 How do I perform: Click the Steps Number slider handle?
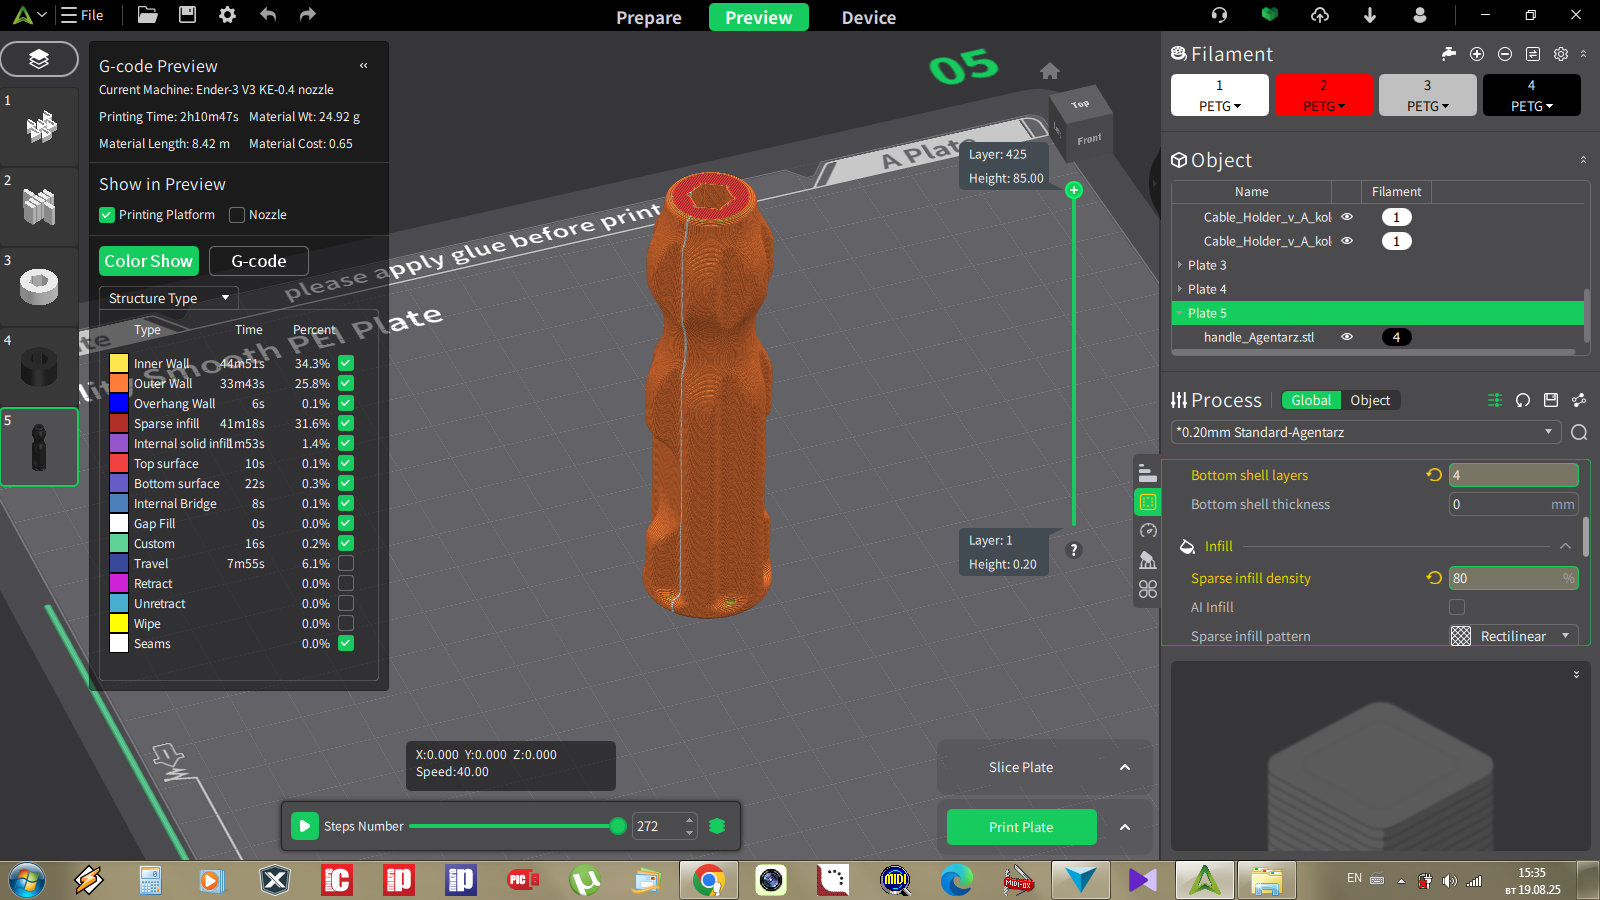pyautogui.click(x=618, y=826)
